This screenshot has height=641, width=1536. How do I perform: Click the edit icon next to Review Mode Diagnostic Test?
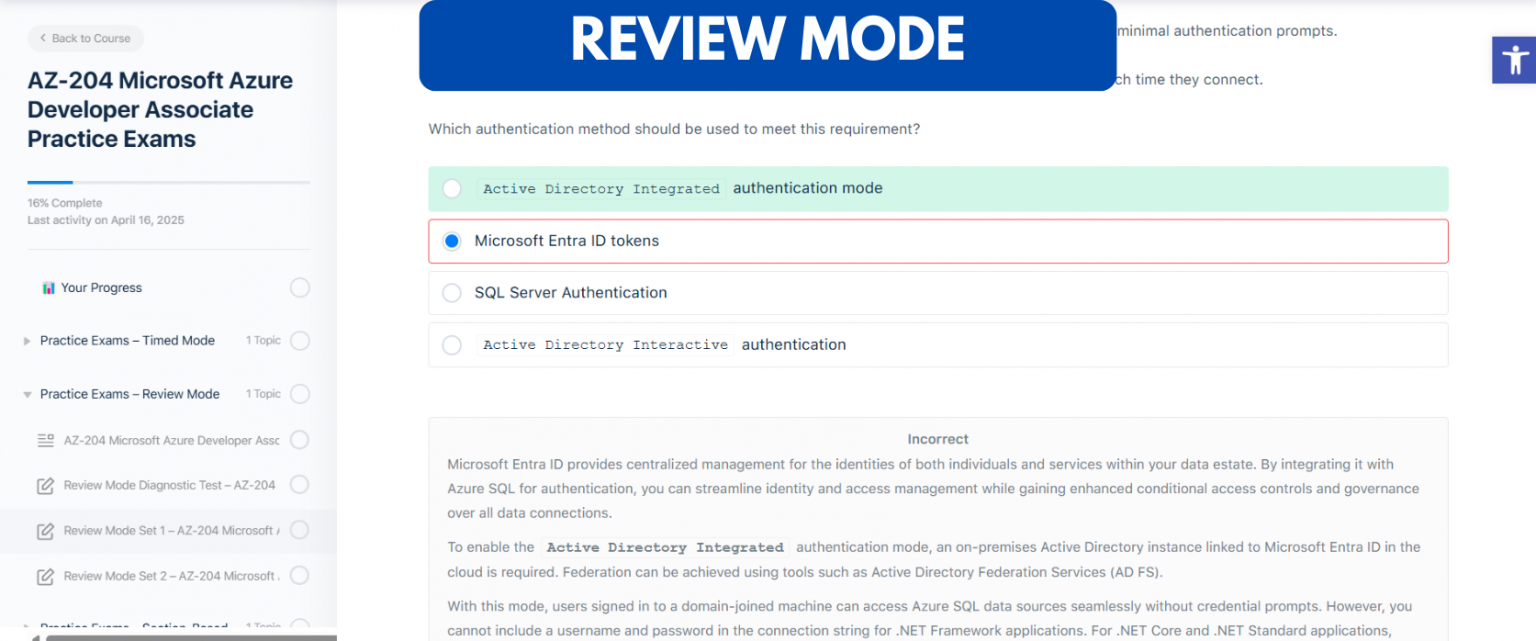tap(45, 485)
